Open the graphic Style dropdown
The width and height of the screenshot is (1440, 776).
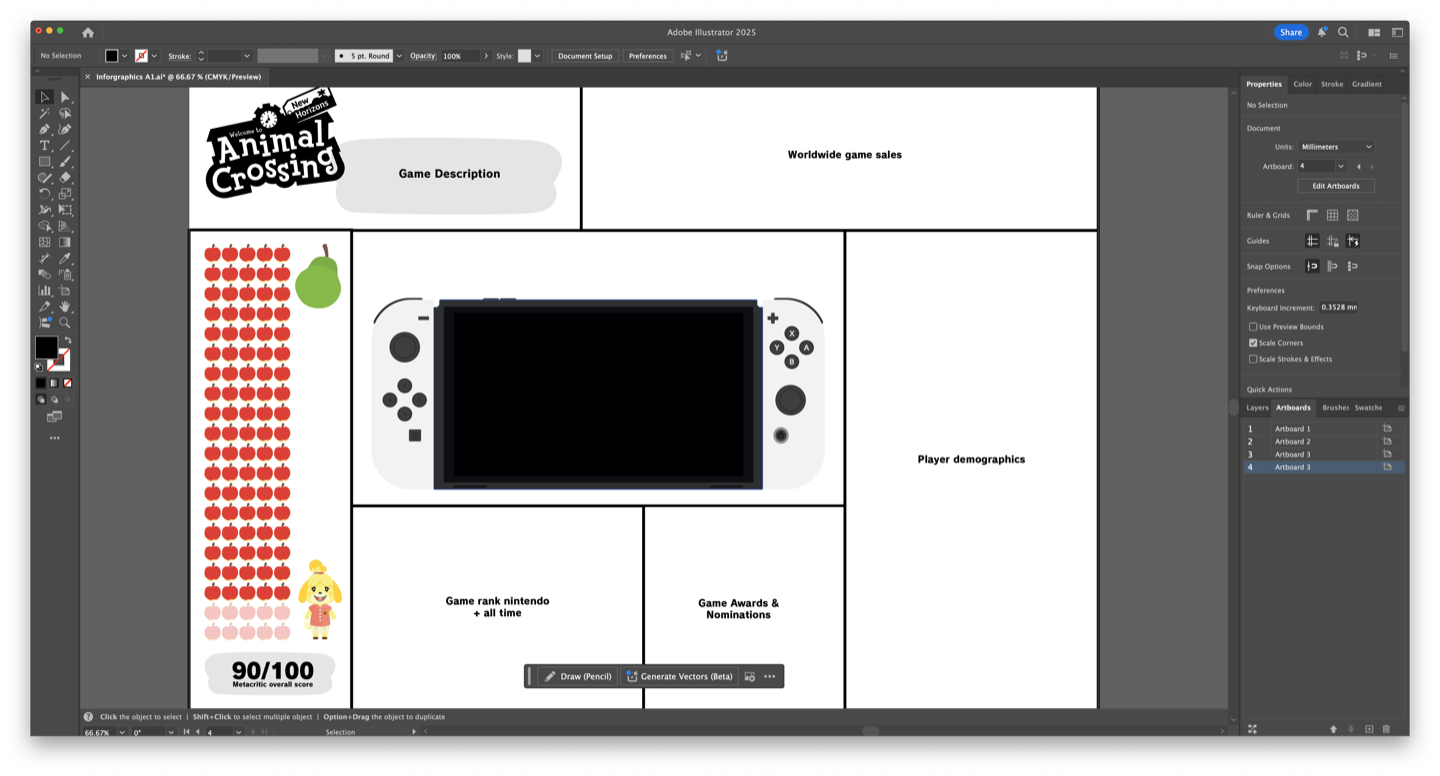coord(537,56)
